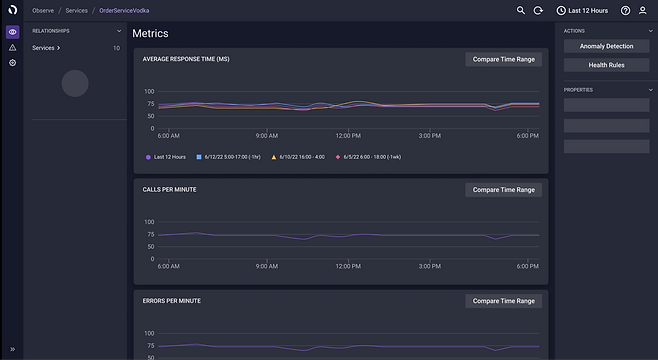Compare Time Range for Average Response Time
Screen dimensions: 658x360
(x=504, y=59)
